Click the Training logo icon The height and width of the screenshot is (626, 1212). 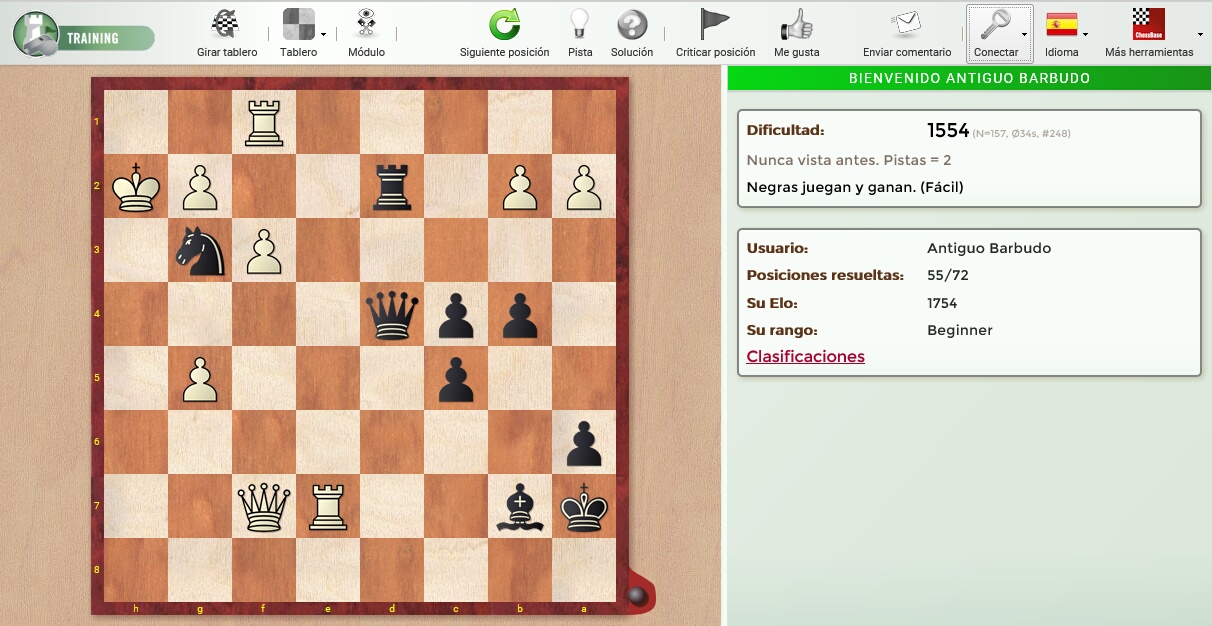36,33
